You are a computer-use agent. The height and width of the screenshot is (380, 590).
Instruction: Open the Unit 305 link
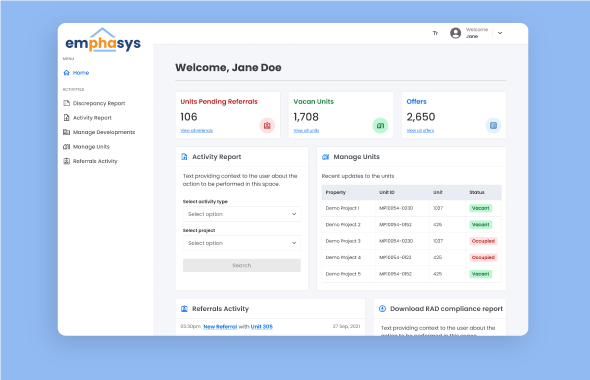pos(262,327)
